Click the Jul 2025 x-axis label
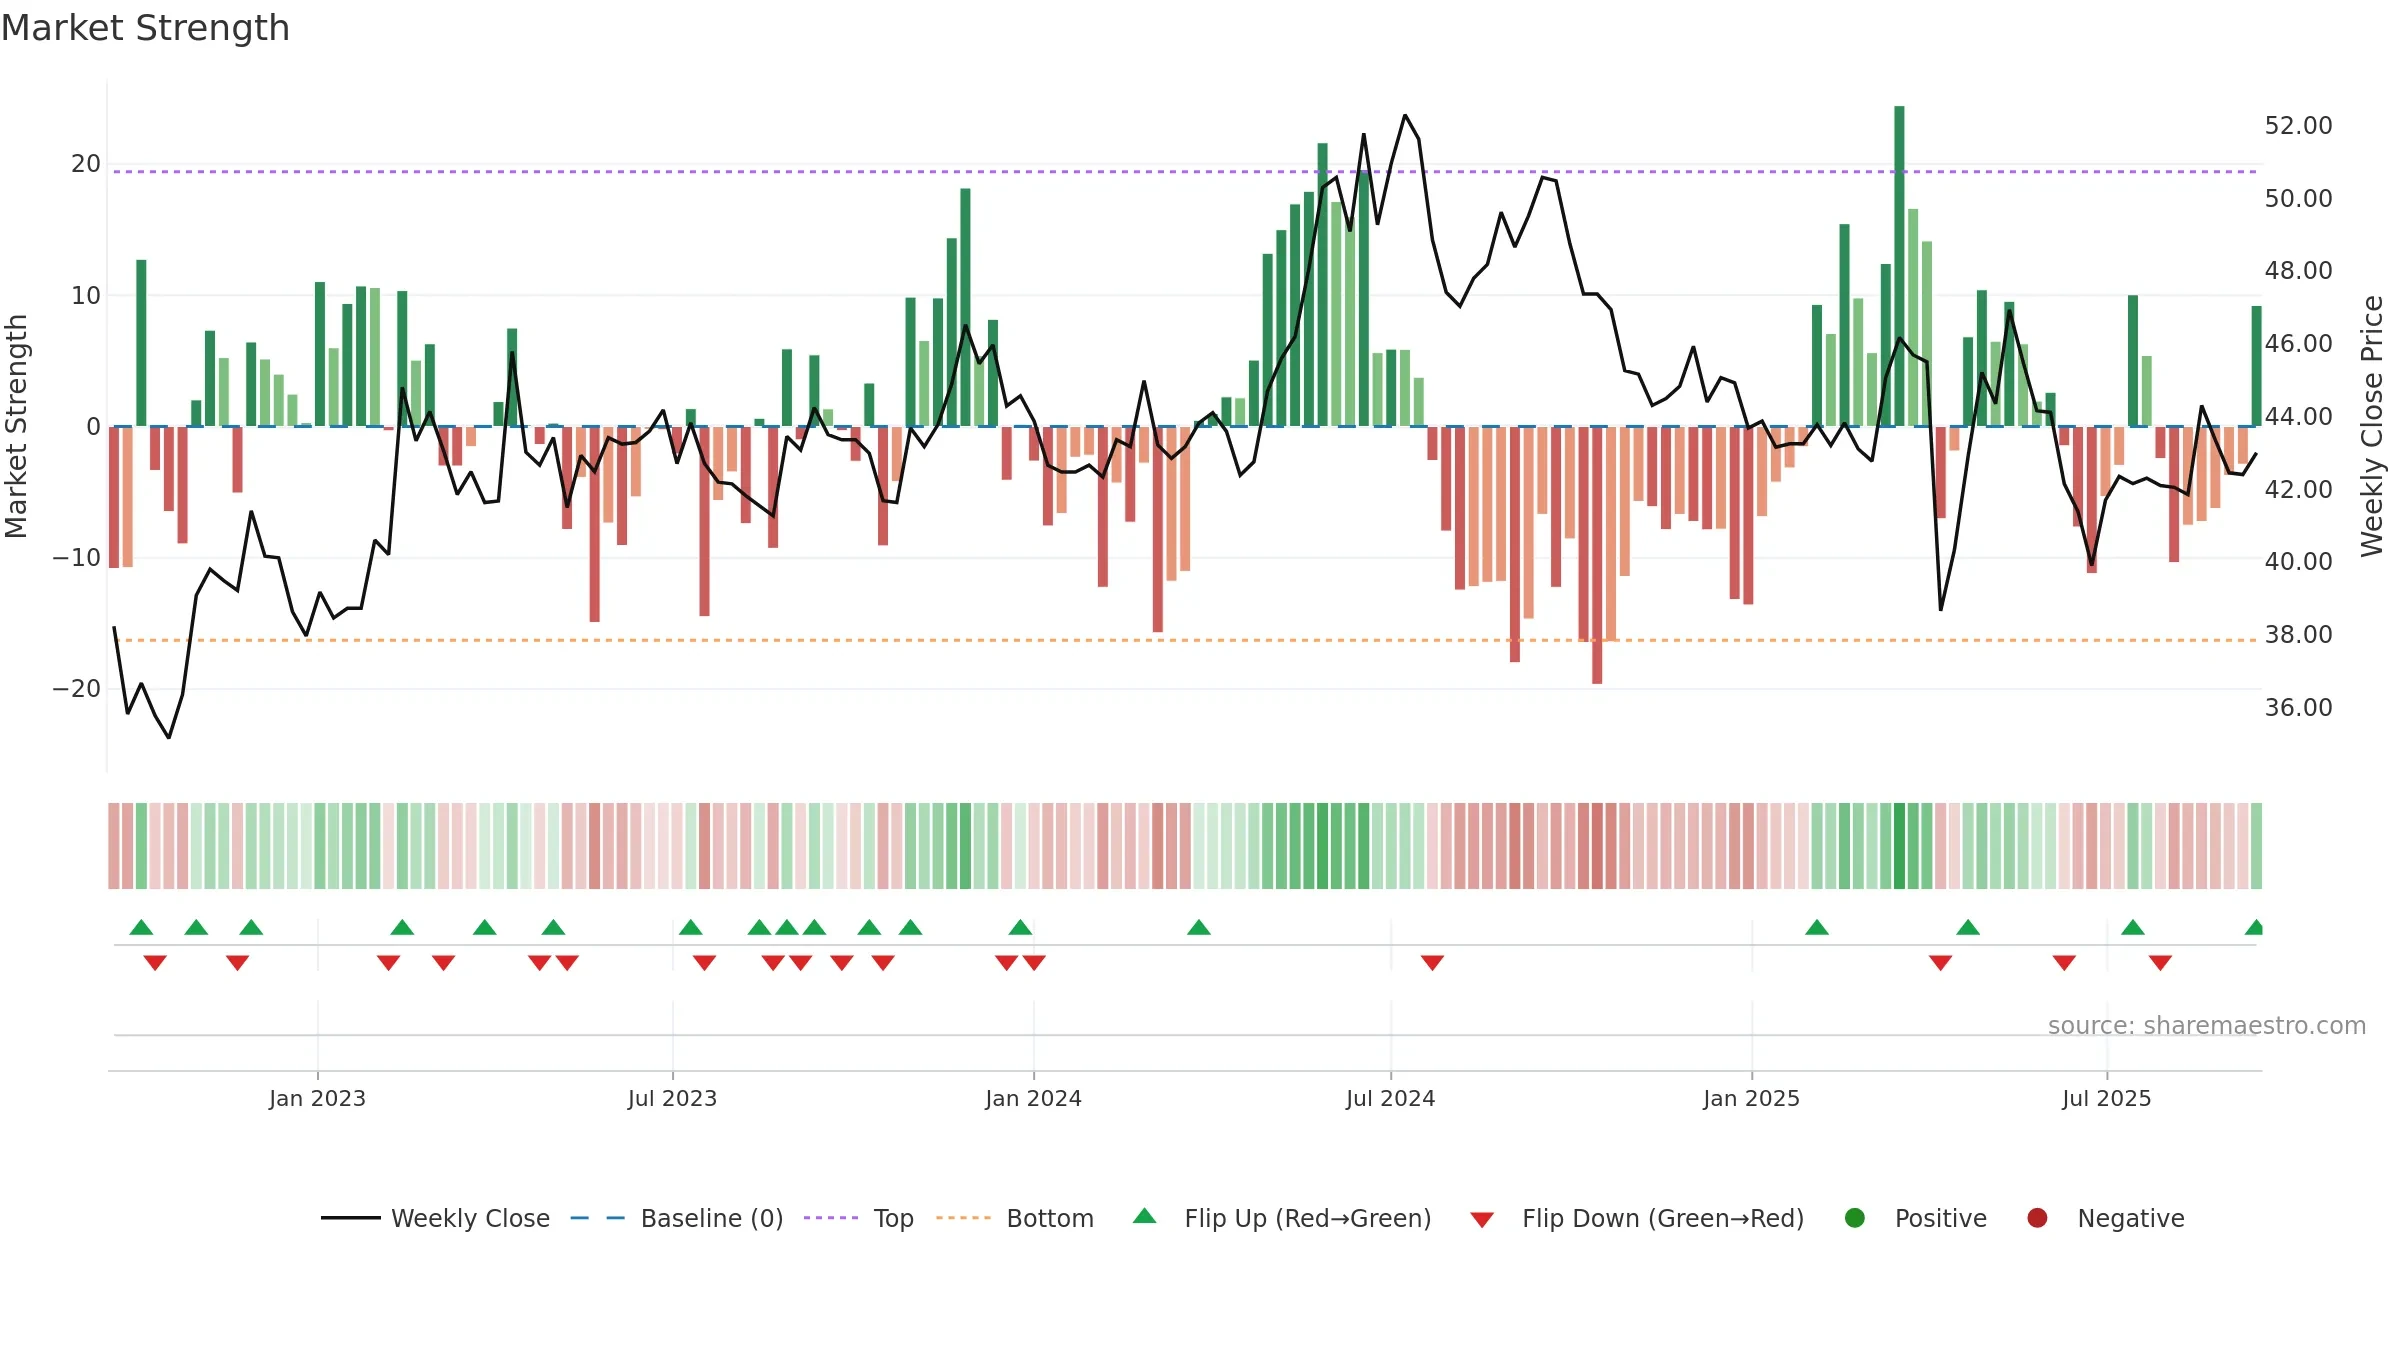This screenshot has height=1350, width=2400. point(2106,1098)
